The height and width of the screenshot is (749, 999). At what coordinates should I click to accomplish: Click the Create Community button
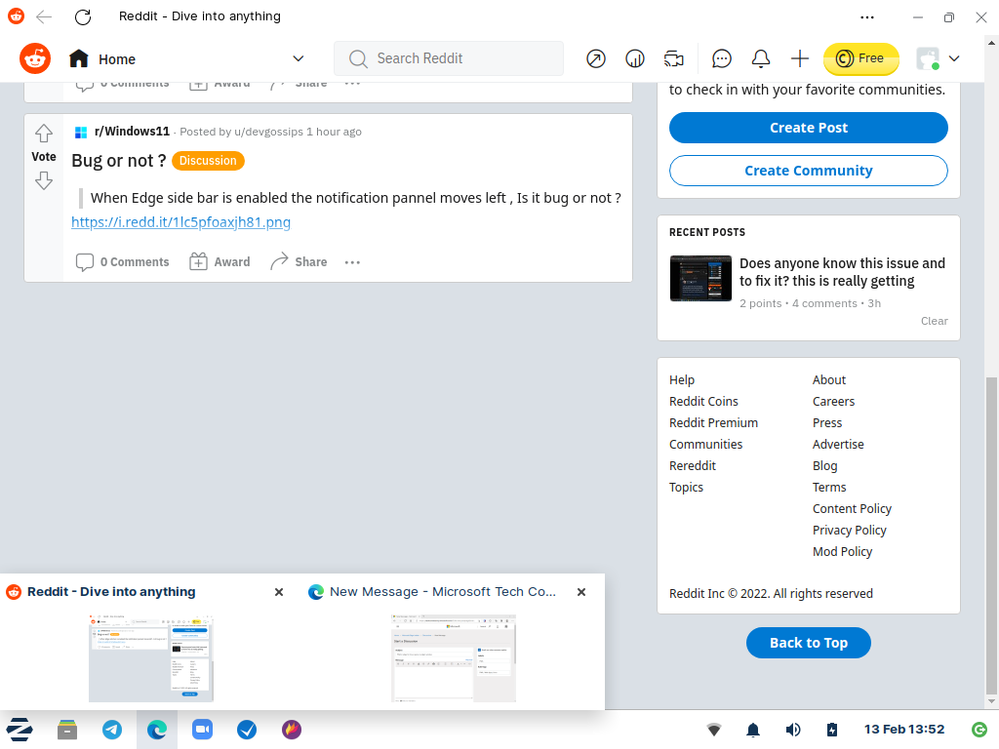809,171
